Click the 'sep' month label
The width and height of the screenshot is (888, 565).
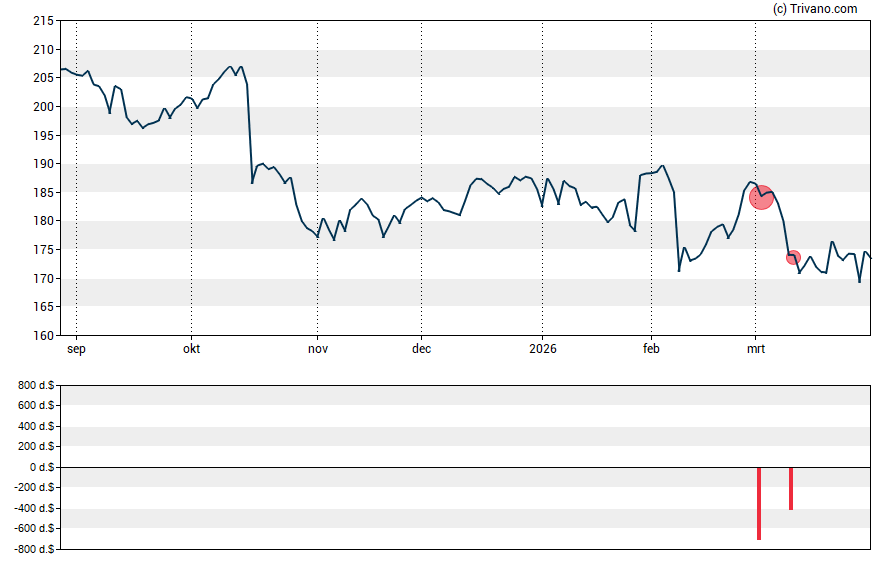point(76,349)
